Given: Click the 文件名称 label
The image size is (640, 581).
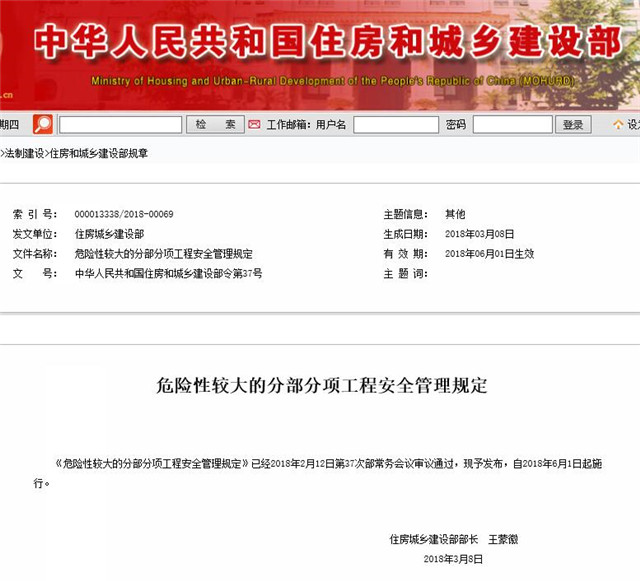Looking at the screenshot, I should [x=35, y=254].
